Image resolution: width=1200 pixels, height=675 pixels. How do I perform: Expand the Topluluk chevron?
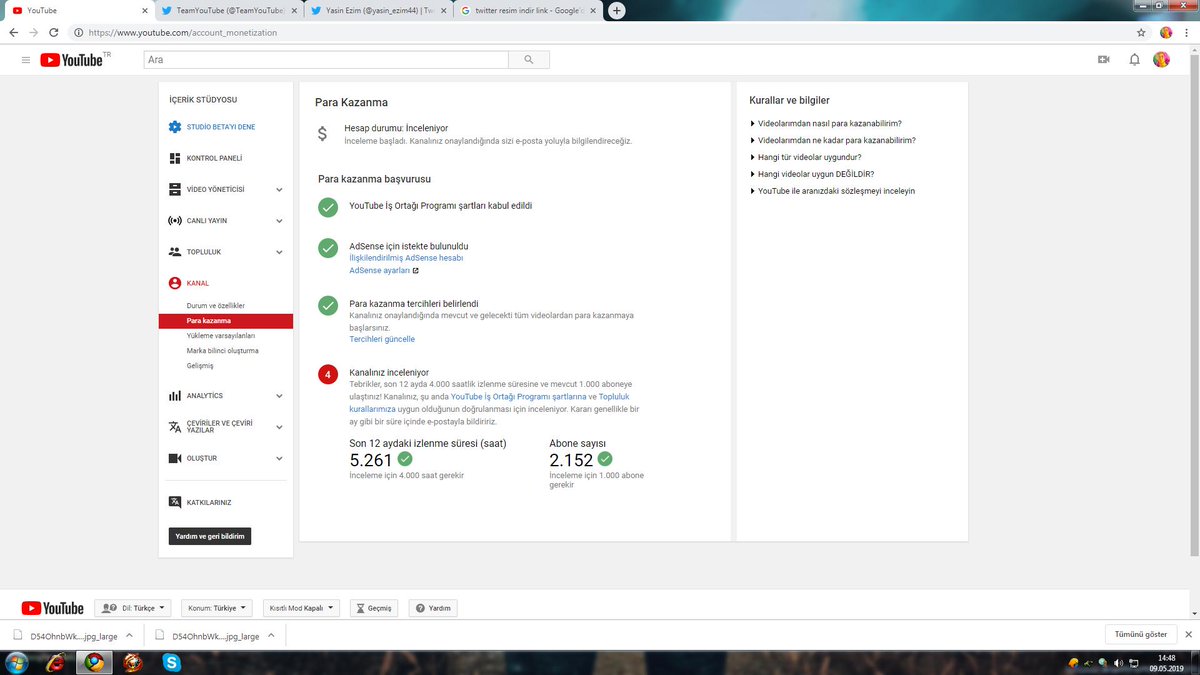click(279, 252)
